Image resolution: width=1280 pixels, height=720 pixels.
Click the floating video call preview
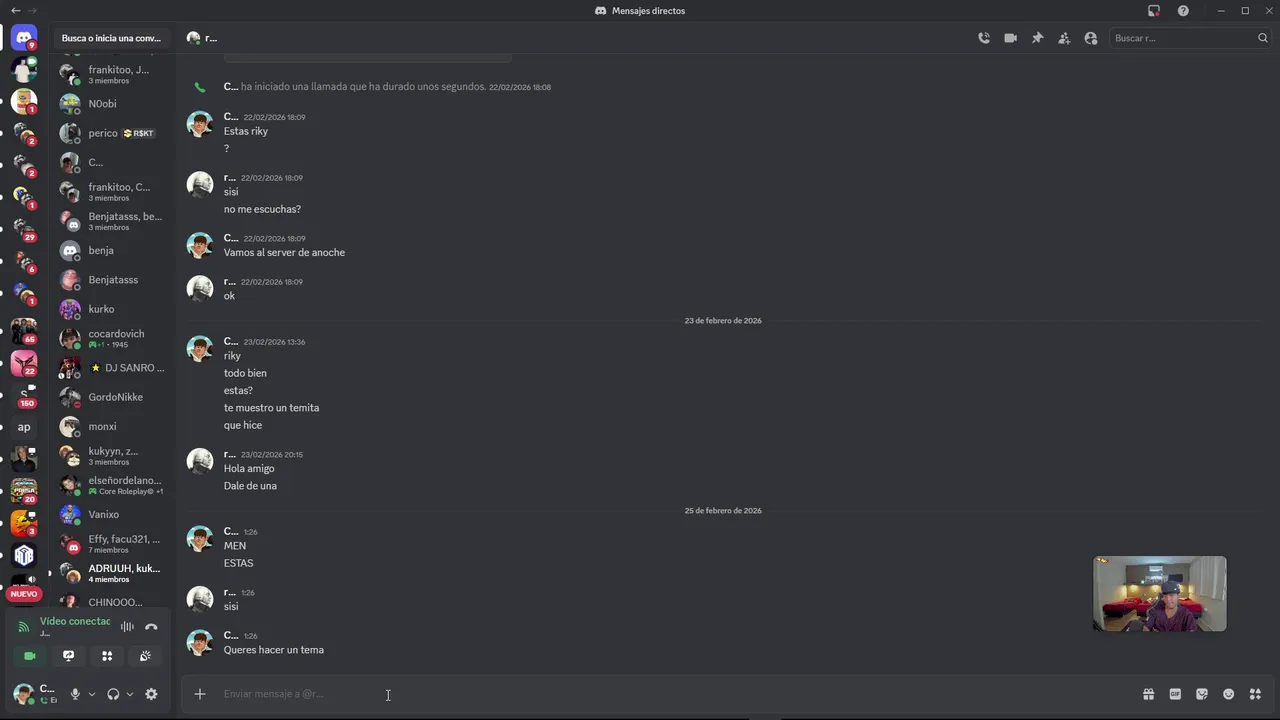1159,593
